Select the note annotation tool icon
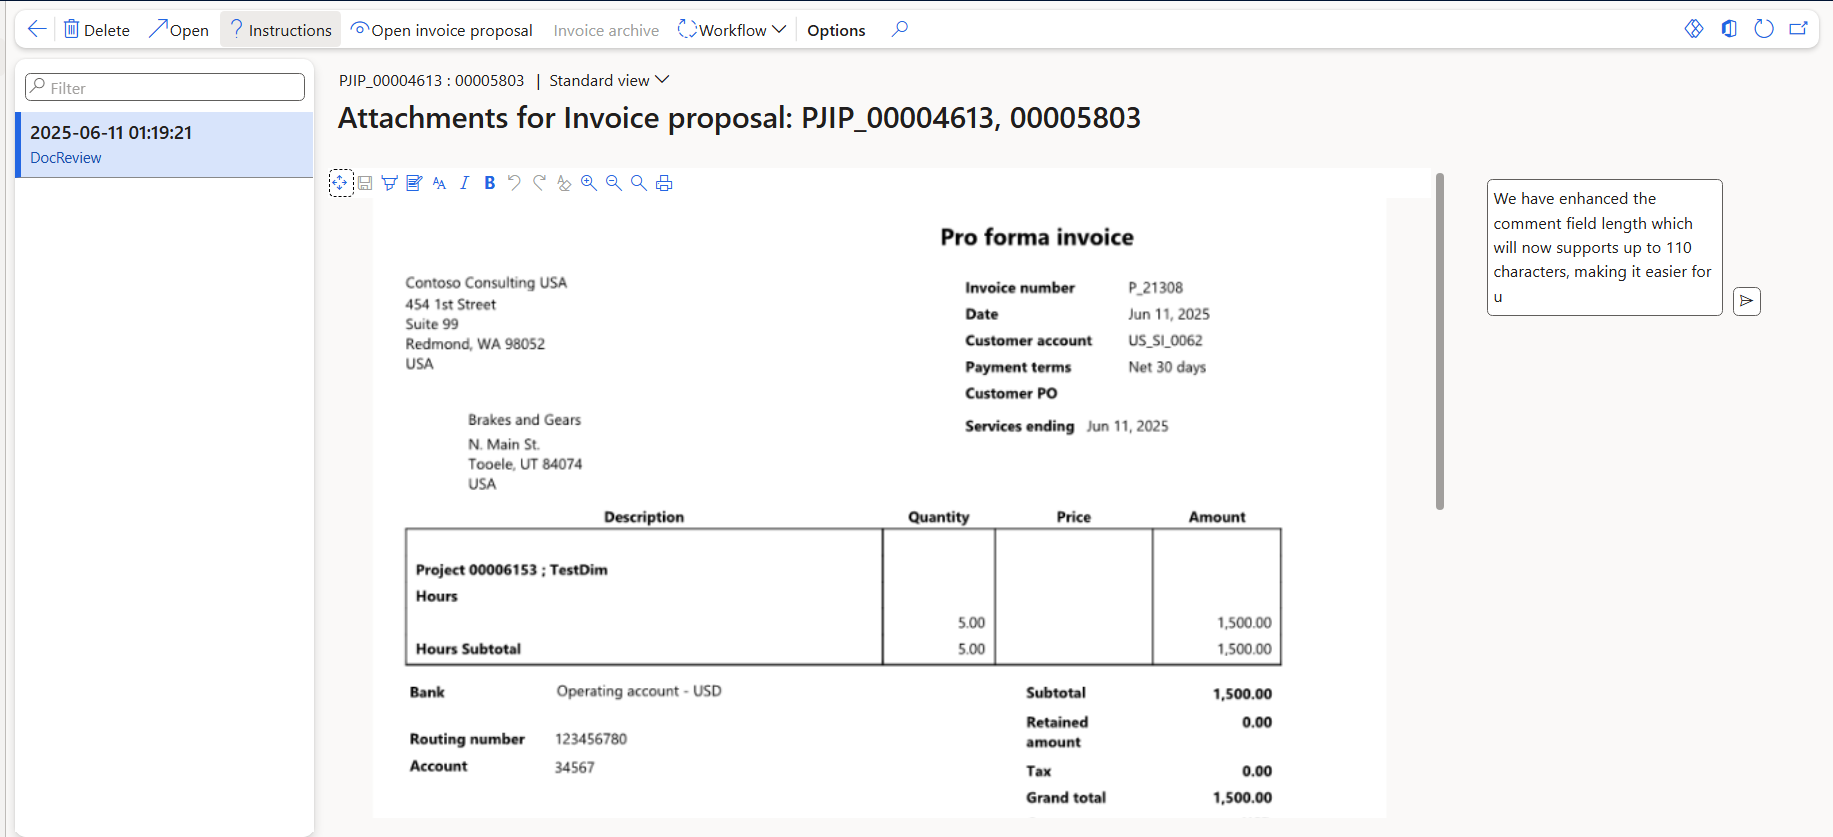The width and height of the screenshot is (1833, 837). pyautogui.click(x=414, y=183)
